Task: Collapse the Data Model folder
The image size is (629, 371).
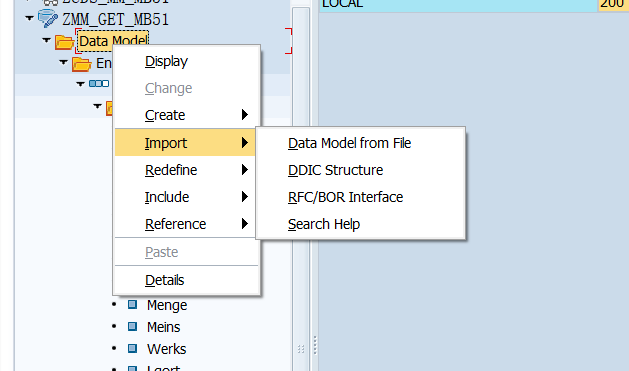Action: [47, 40]
